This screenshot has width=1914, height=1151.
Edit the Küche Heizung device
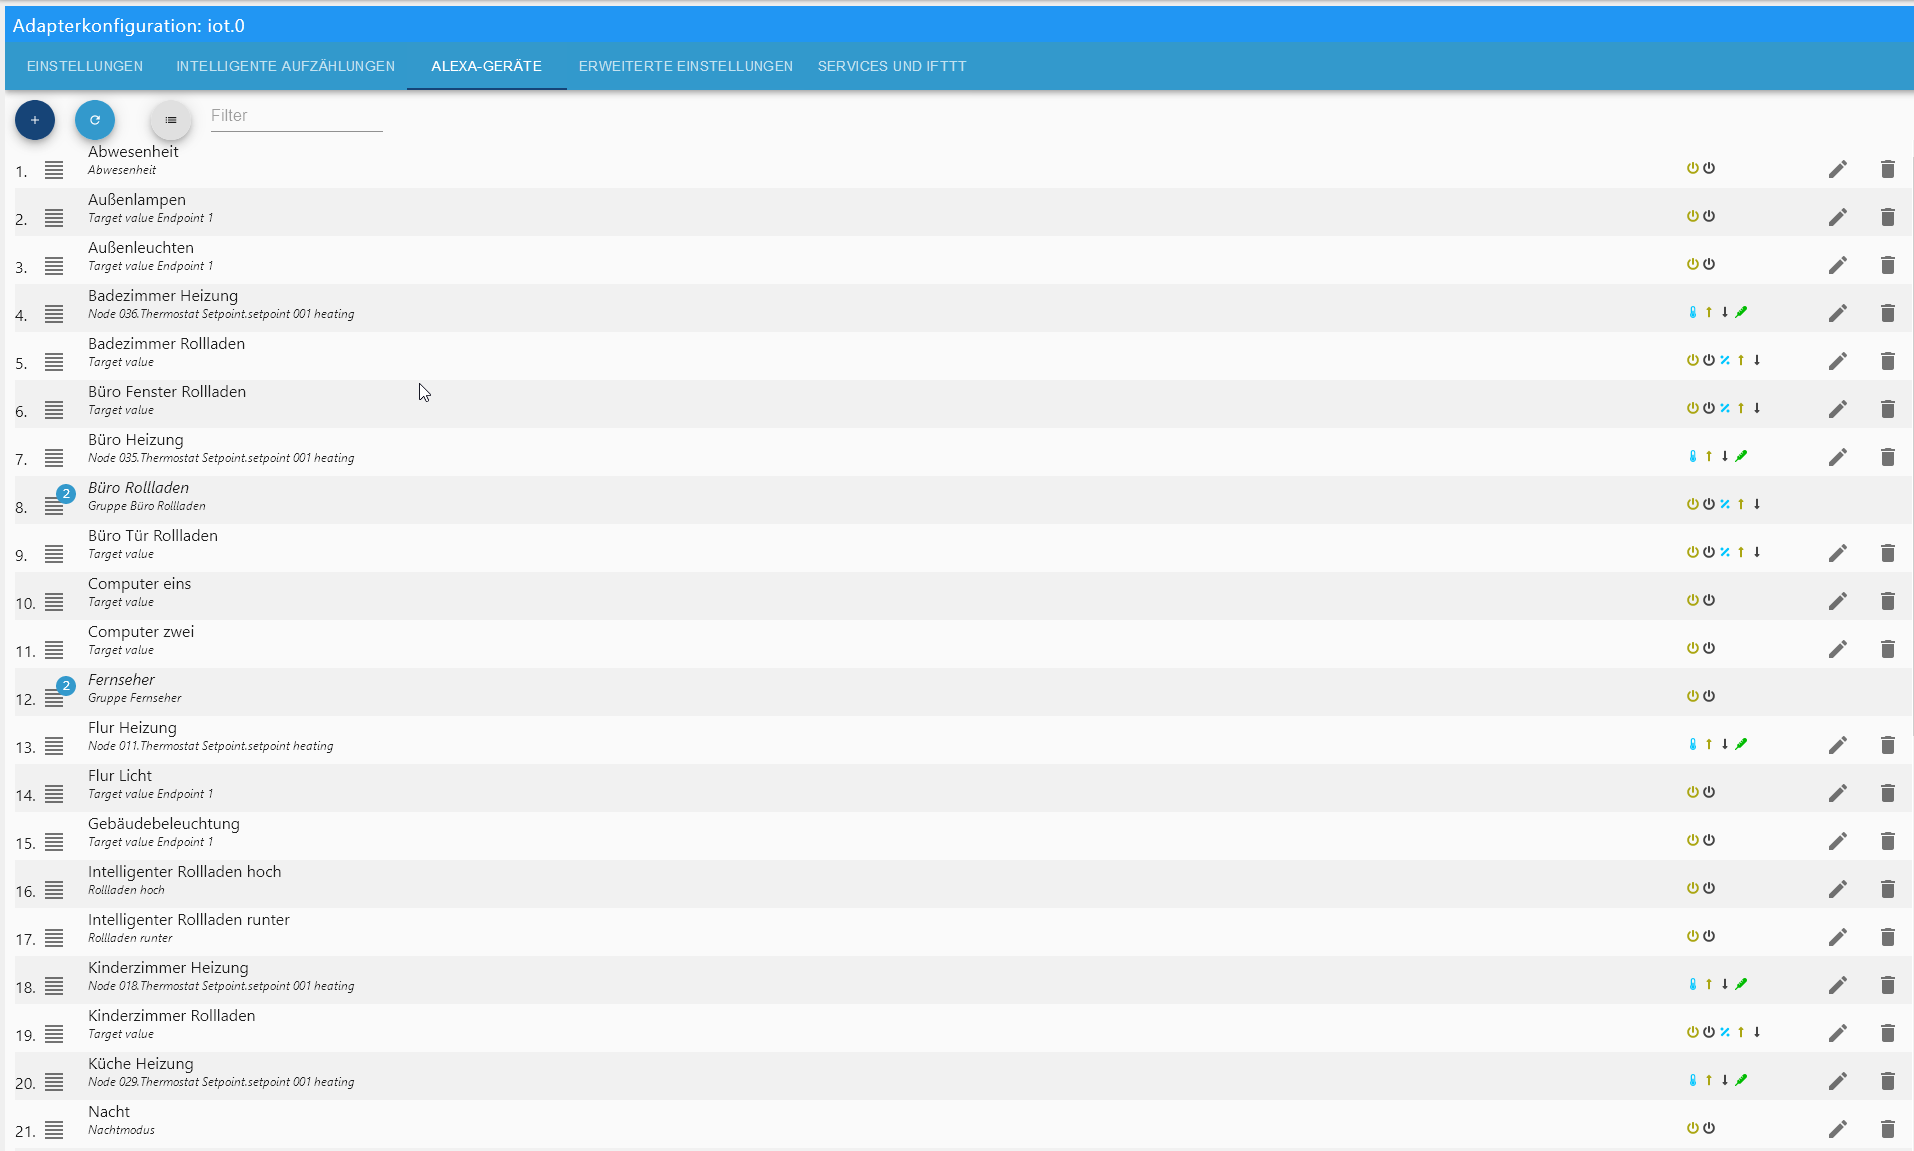point(1838,1081)
